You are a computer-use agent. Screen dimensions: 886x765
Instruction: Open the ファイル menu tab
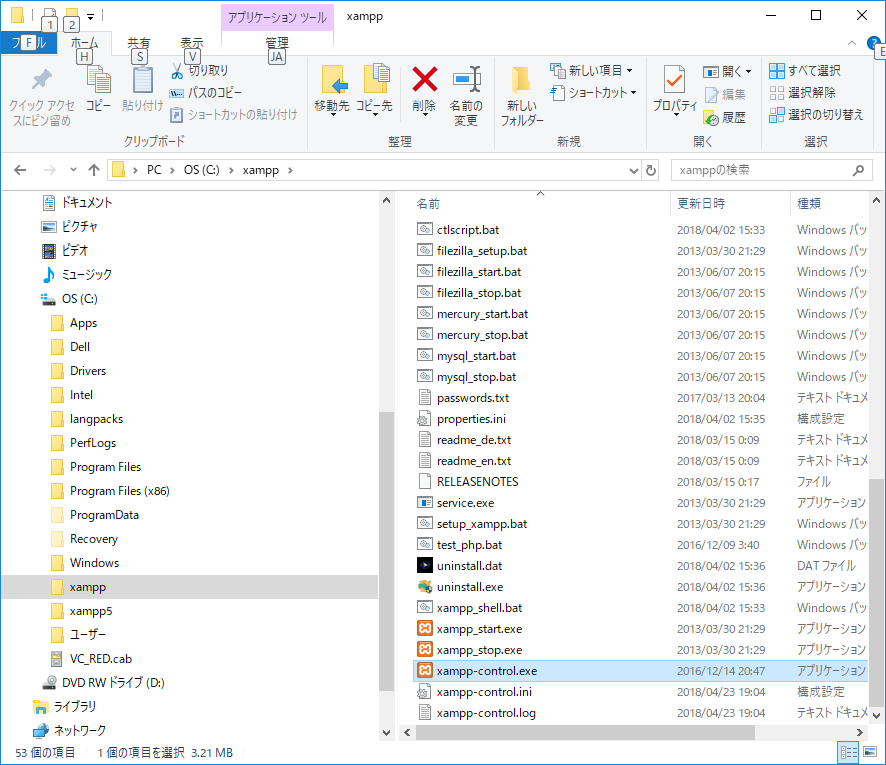[x=29, y=43]
